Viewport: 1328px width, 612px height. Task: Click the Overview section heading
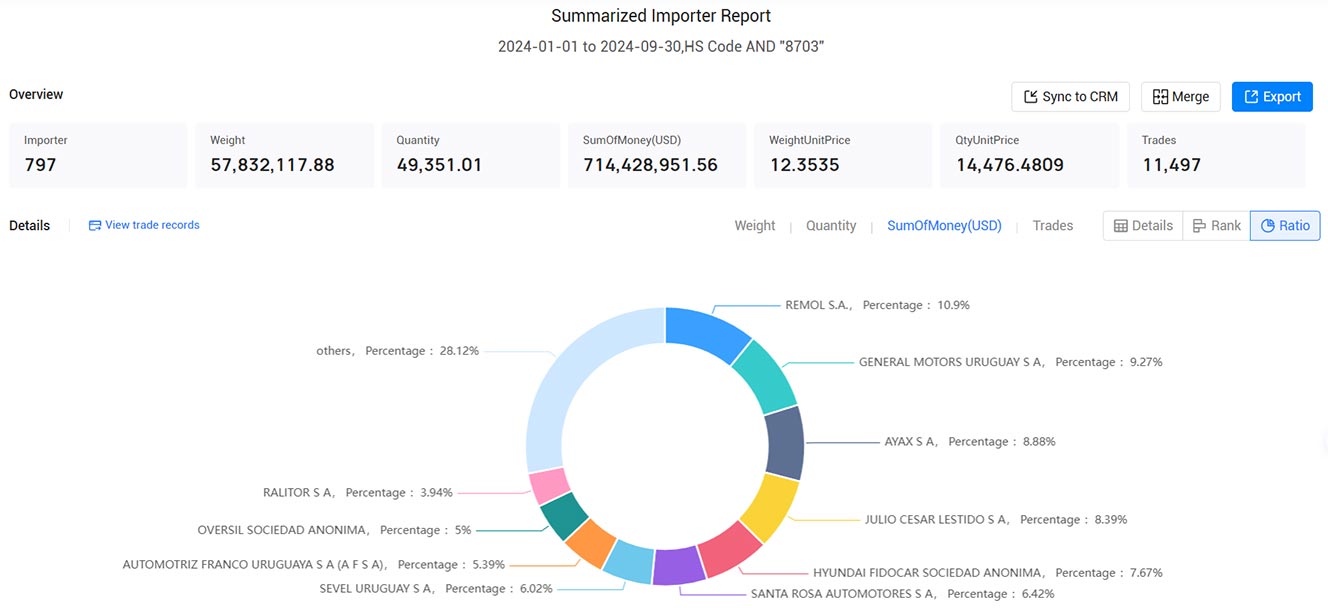pos(36,94)
